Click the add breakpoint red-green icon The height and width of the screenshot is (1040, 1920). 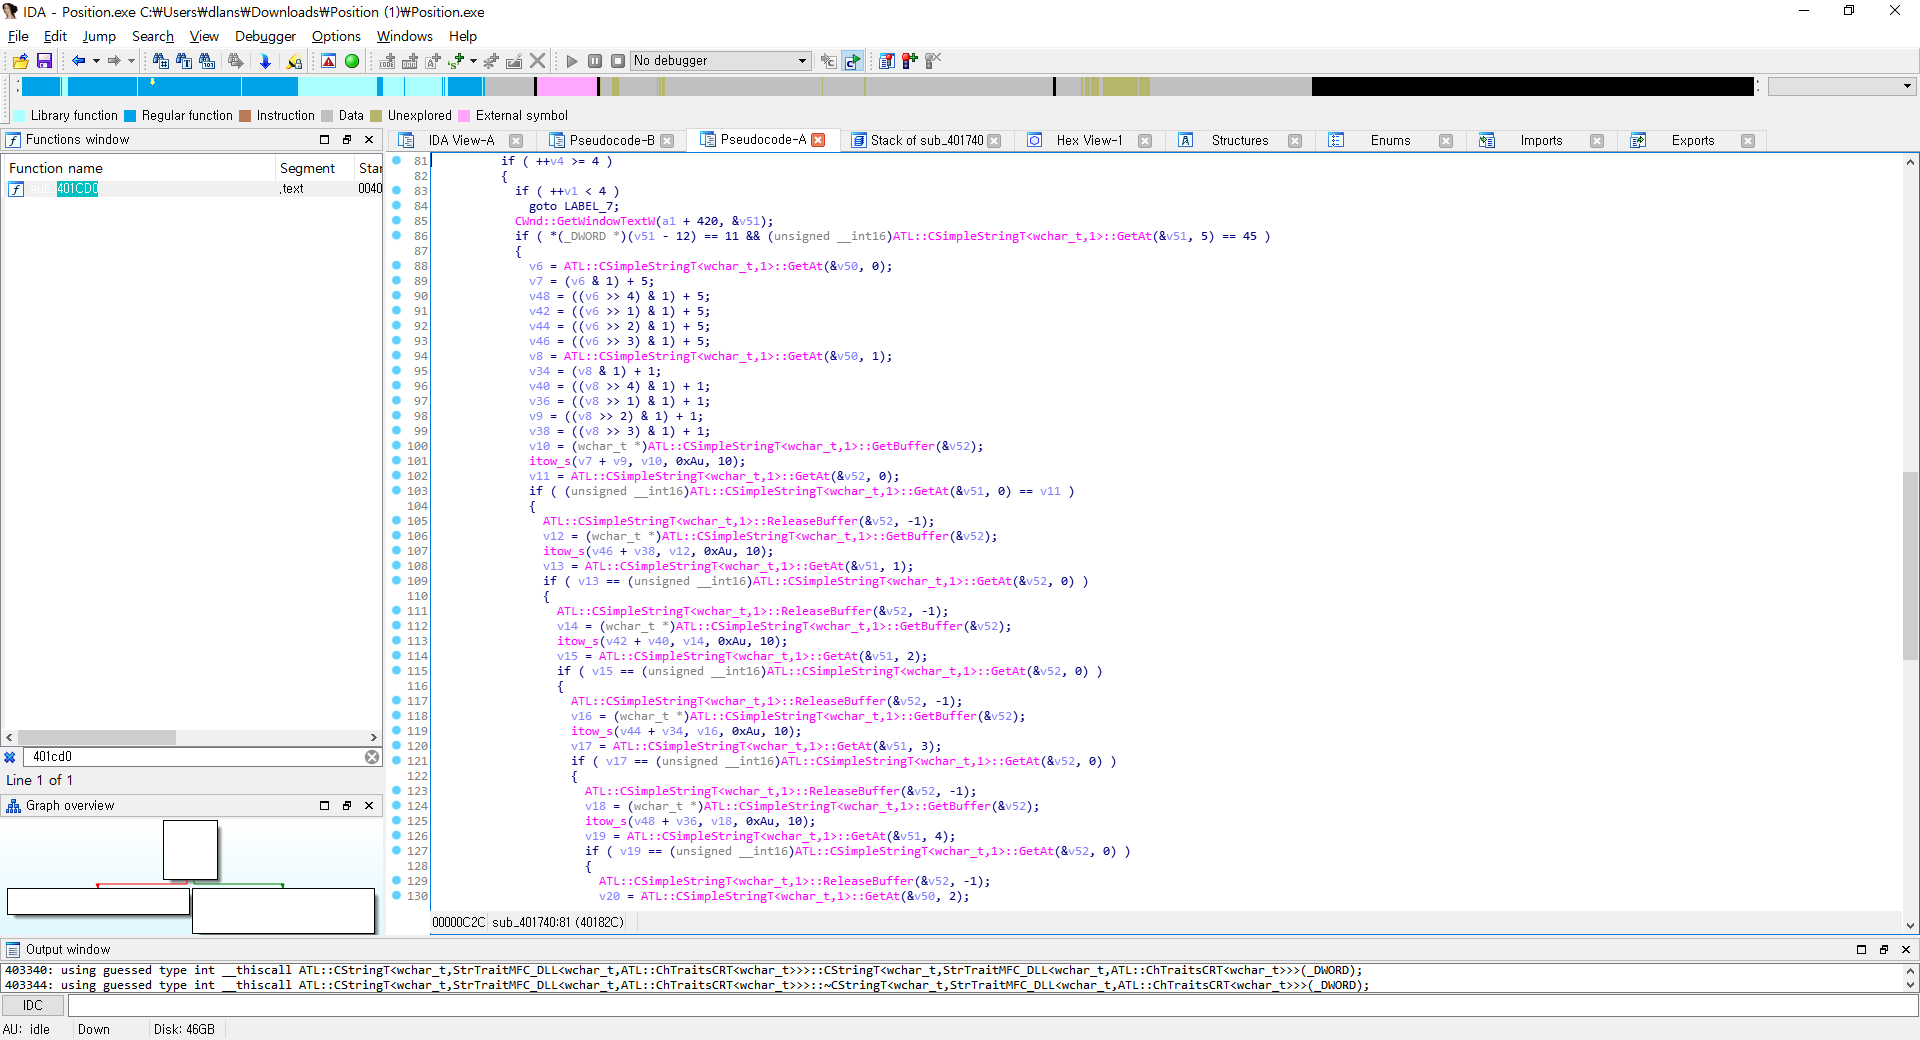910,61
